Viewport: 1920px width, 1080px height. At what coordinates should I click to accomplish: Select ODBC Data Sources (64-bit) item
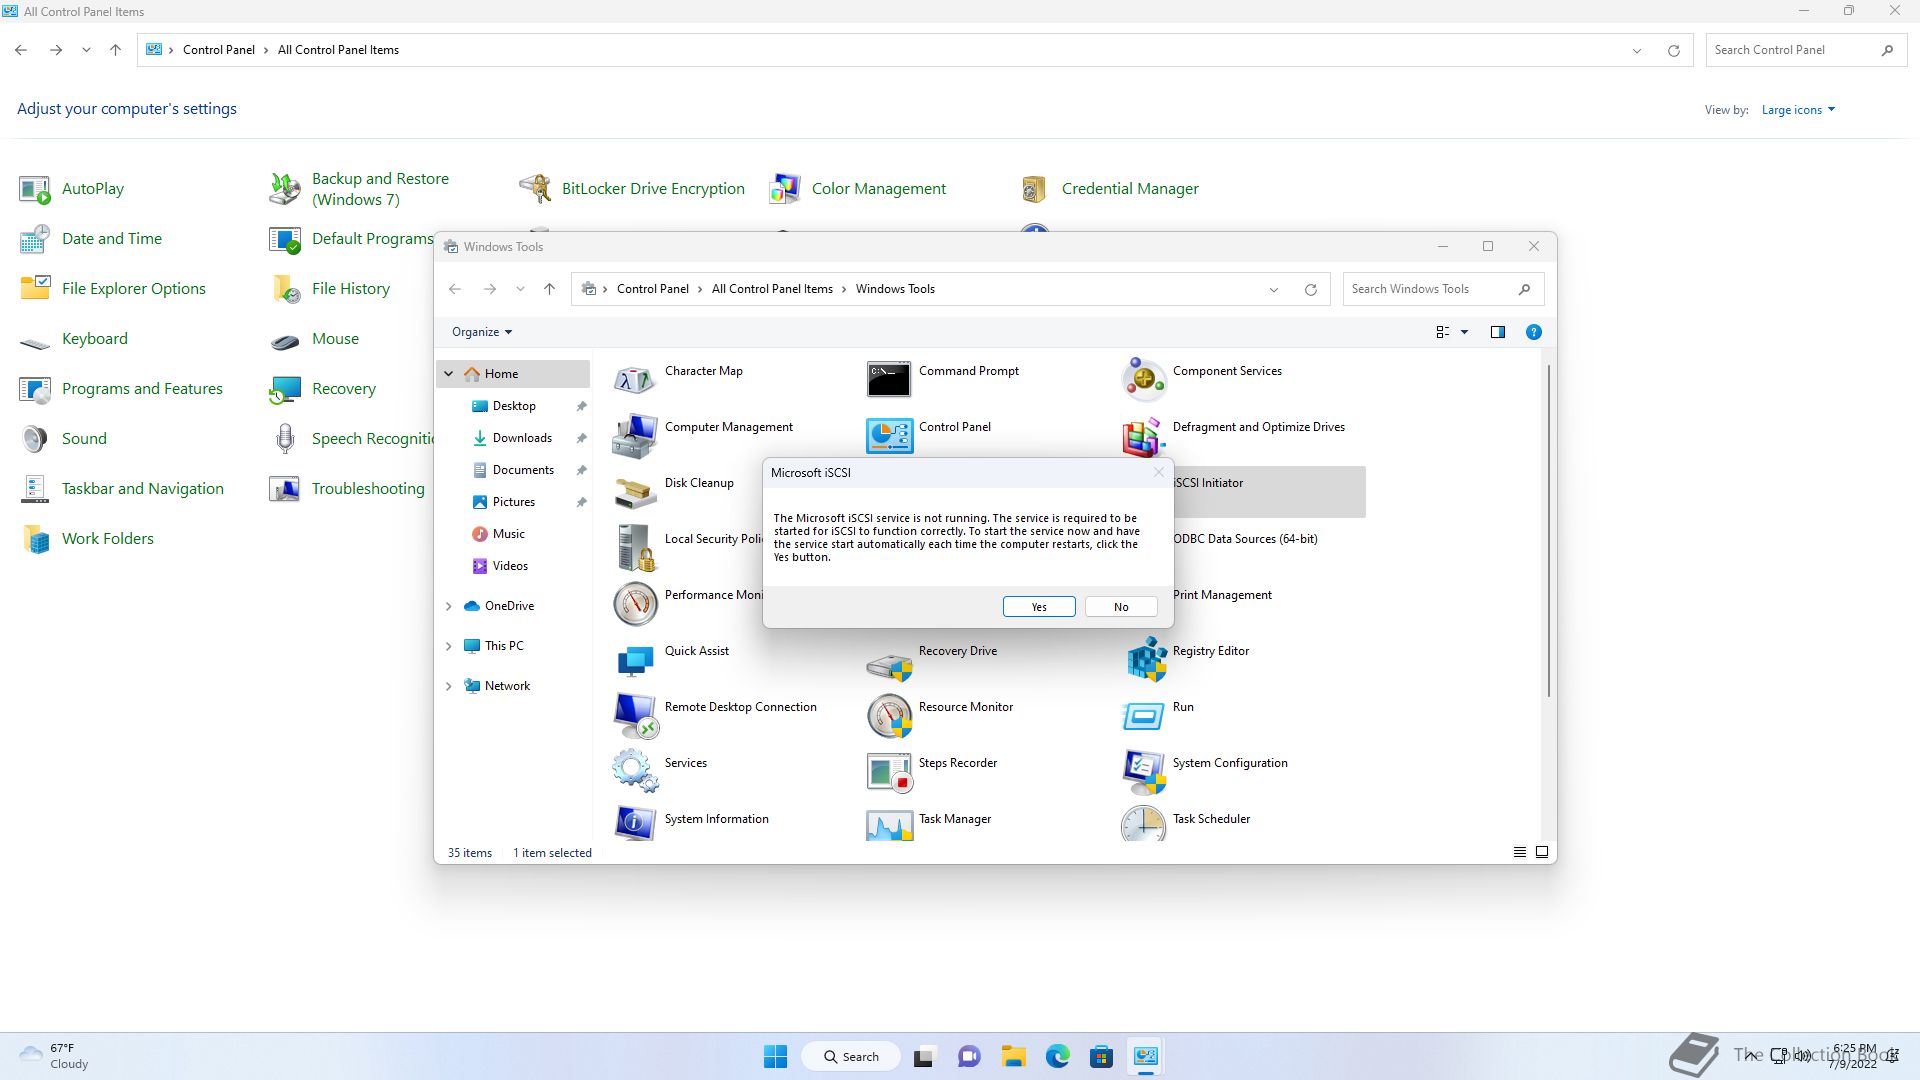(x=1245, y=539)
